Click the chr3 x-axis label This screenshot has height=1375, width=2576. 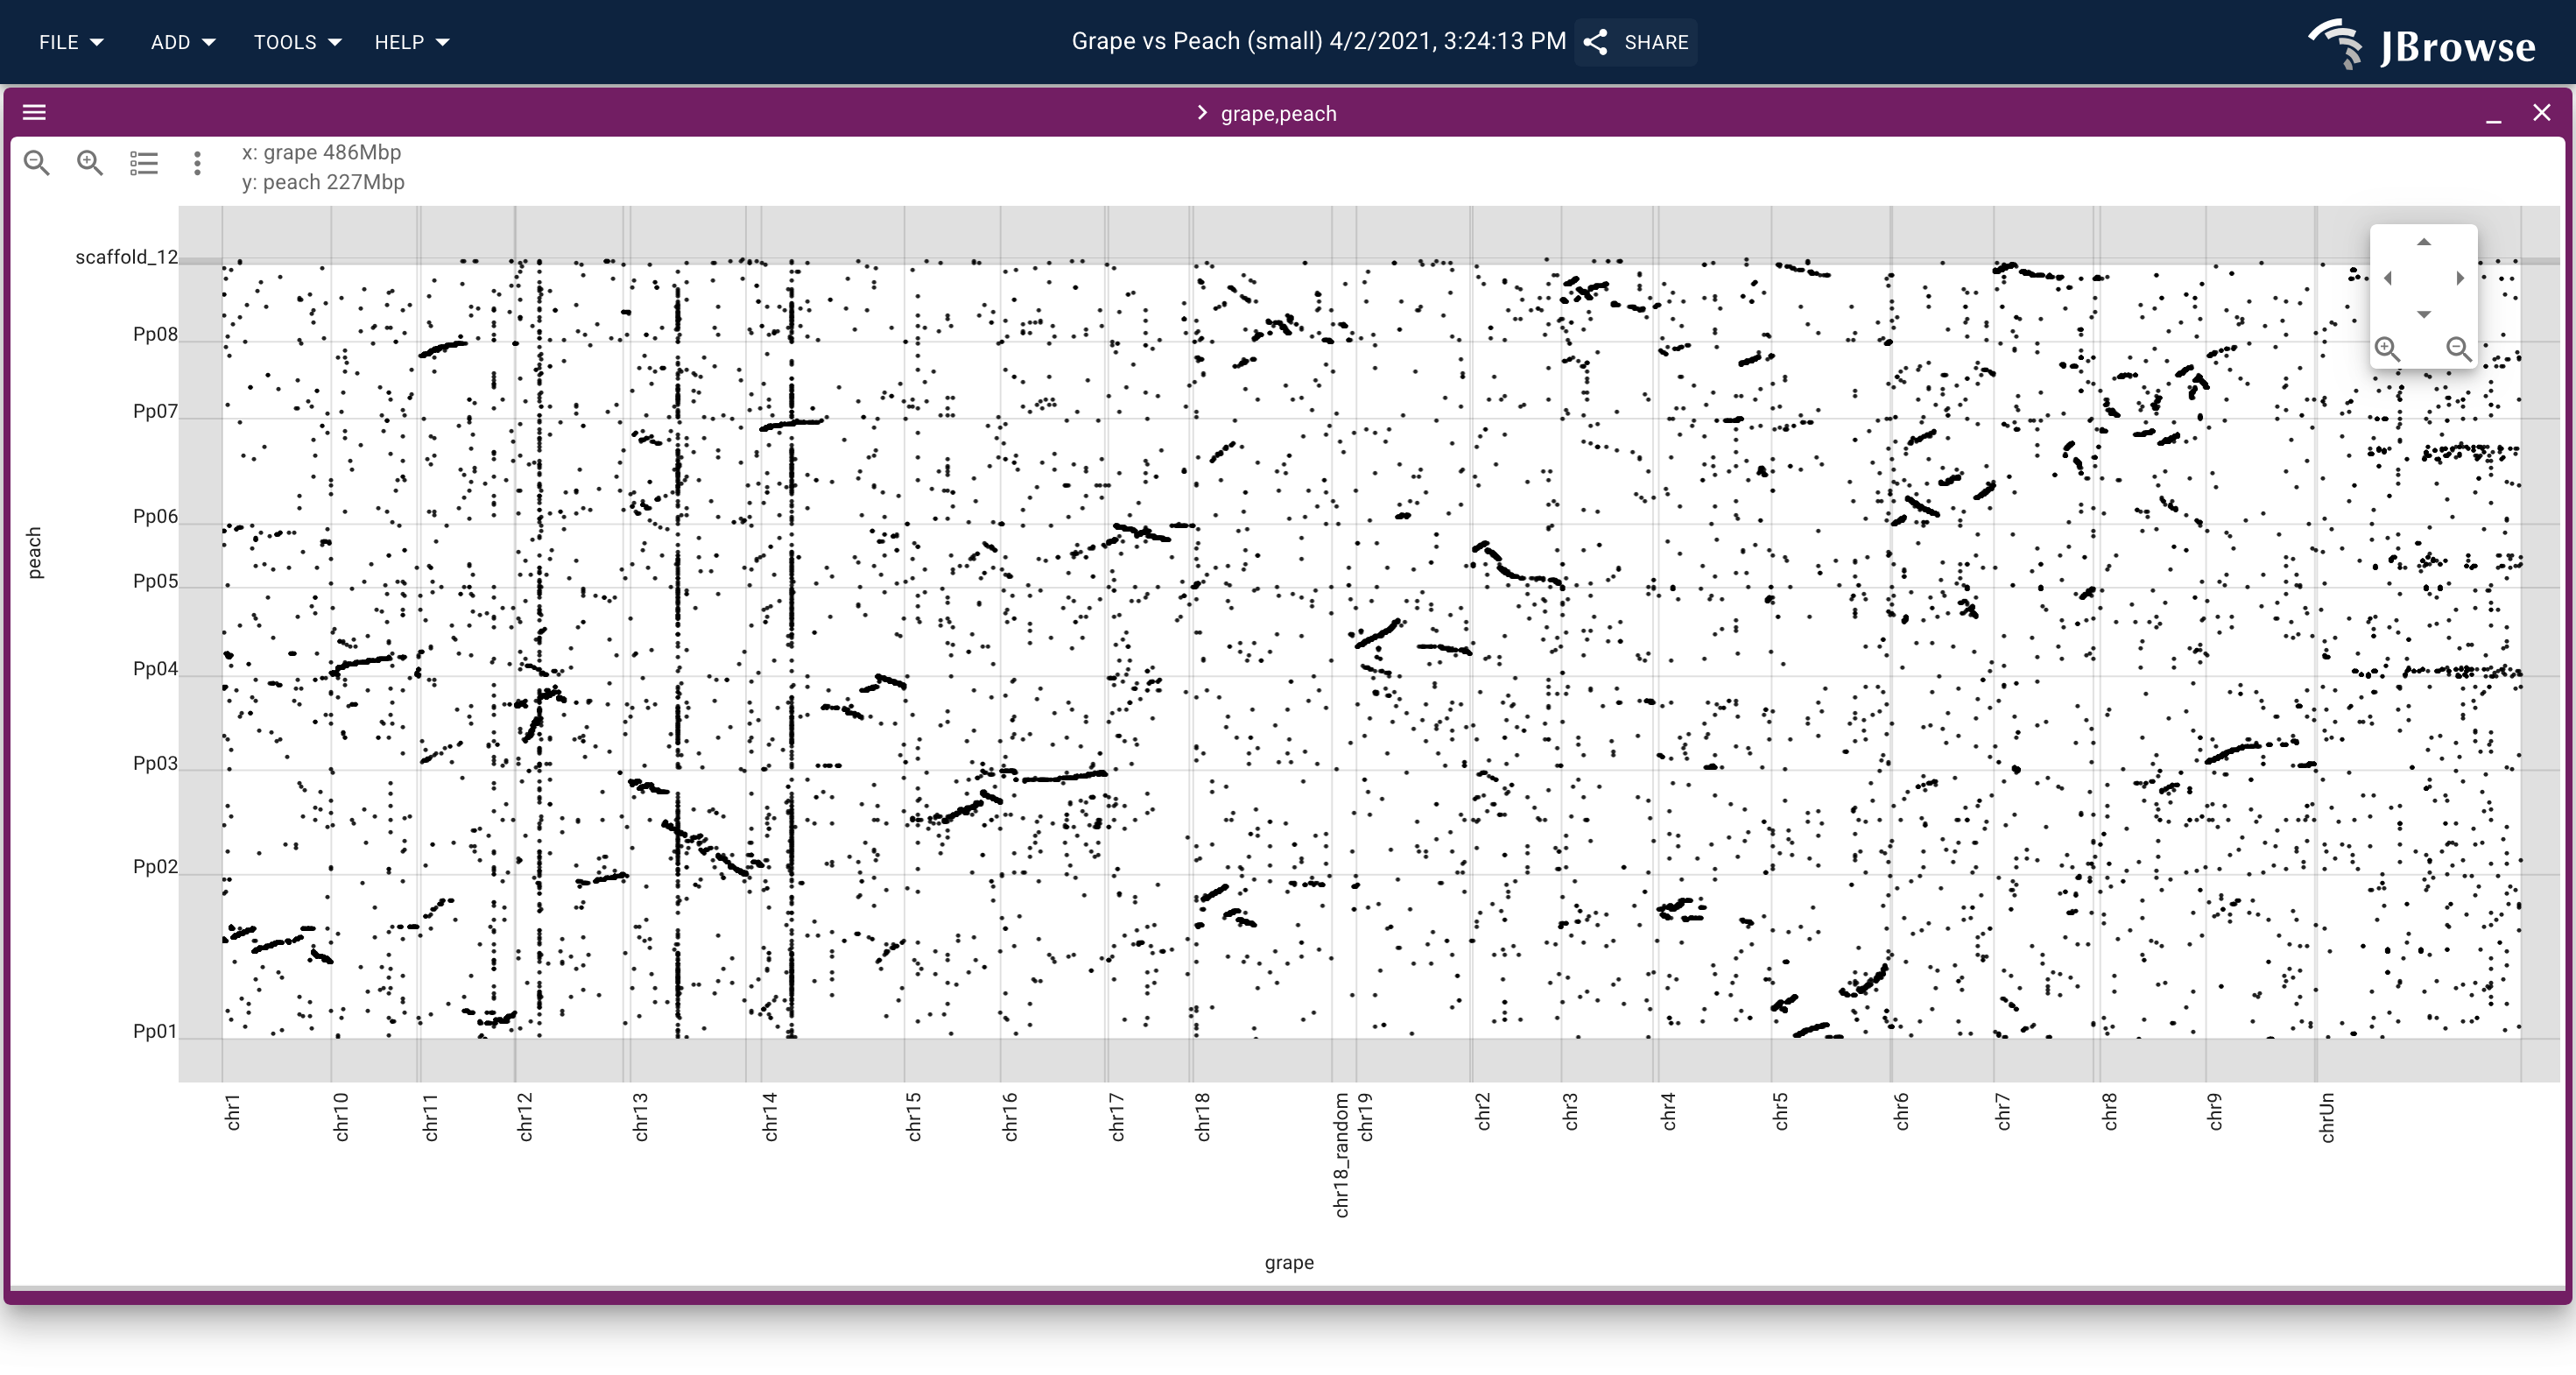(x=1570, y=1112)
